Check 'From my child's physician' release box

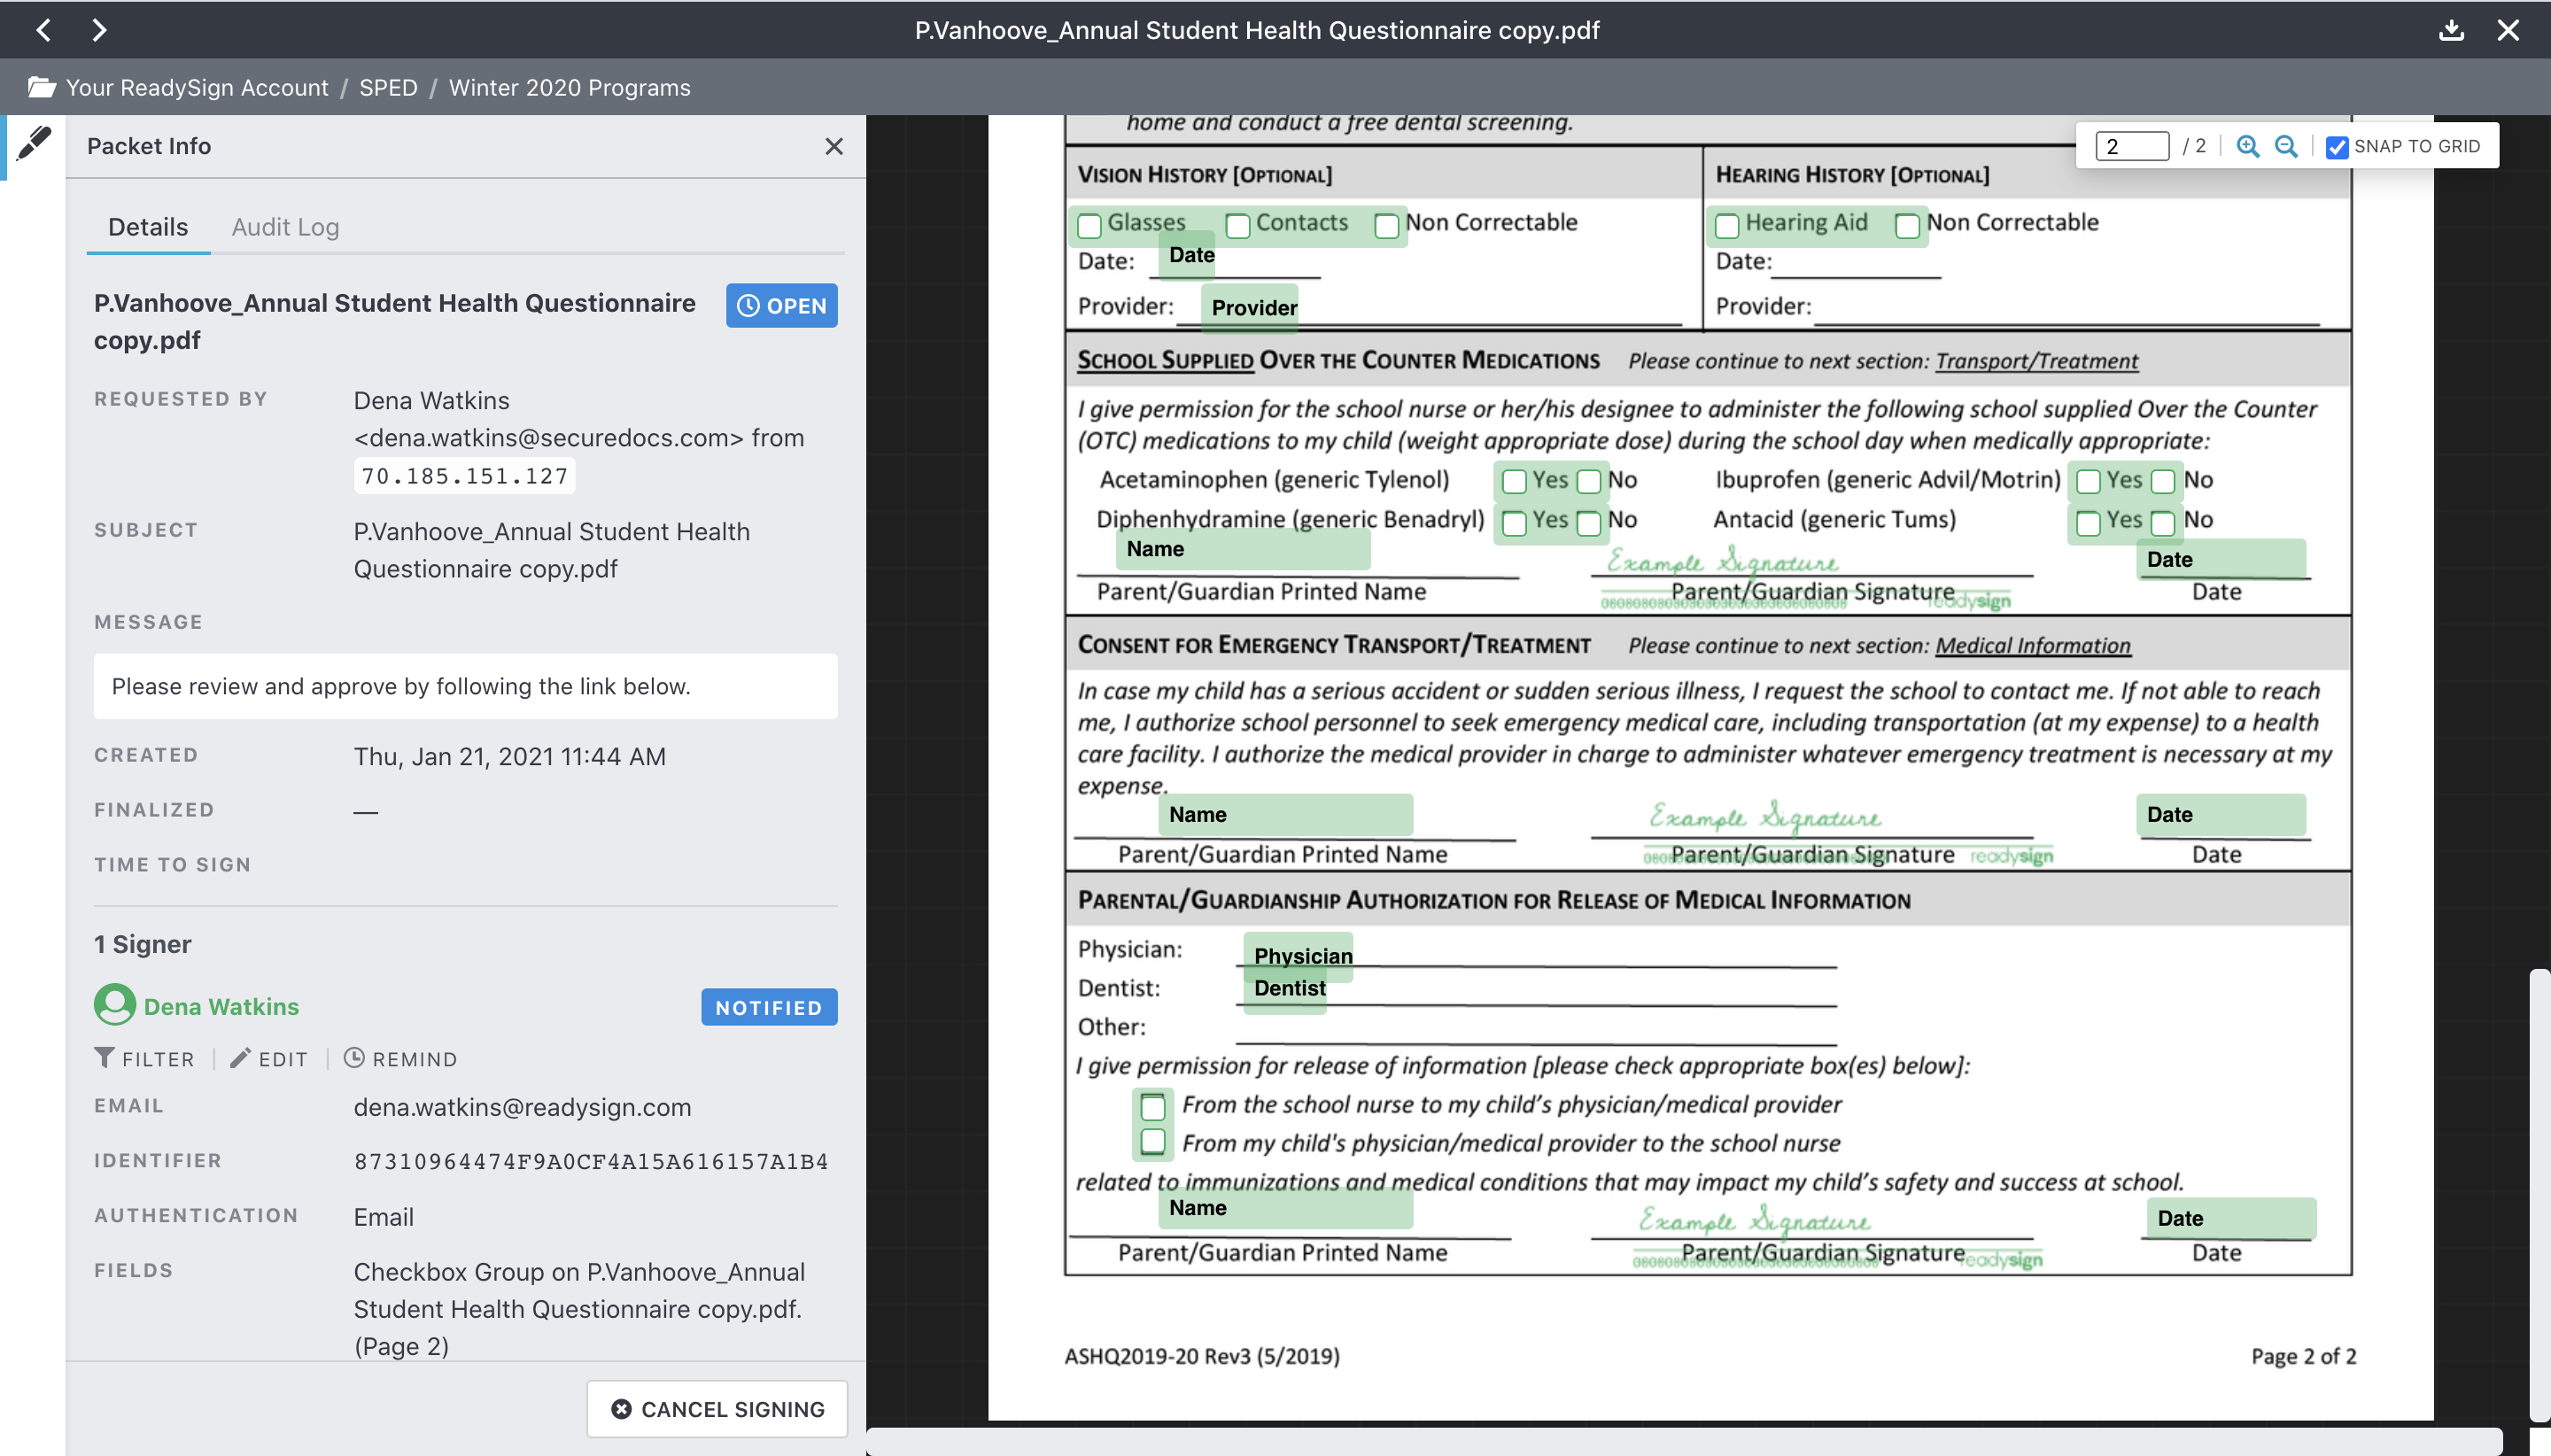[x=1153, y=1141]
